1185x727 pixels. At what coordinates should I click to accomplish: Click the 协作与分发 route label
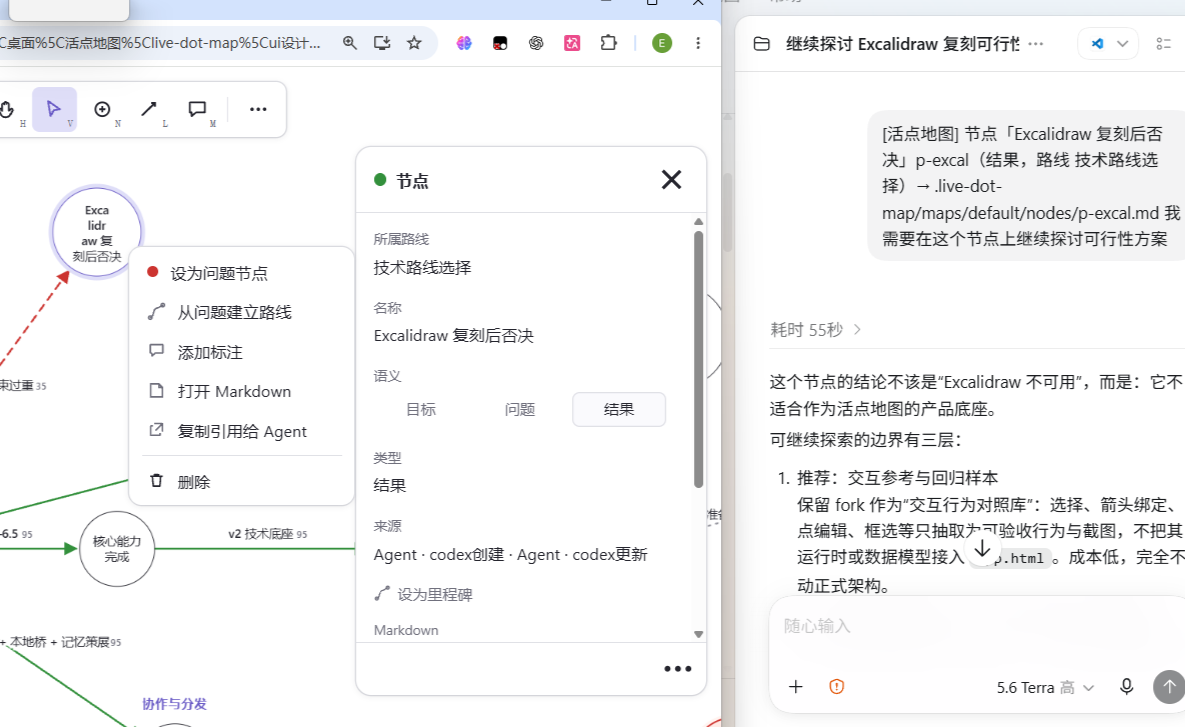pyautogui.click(x=175, y=704)
